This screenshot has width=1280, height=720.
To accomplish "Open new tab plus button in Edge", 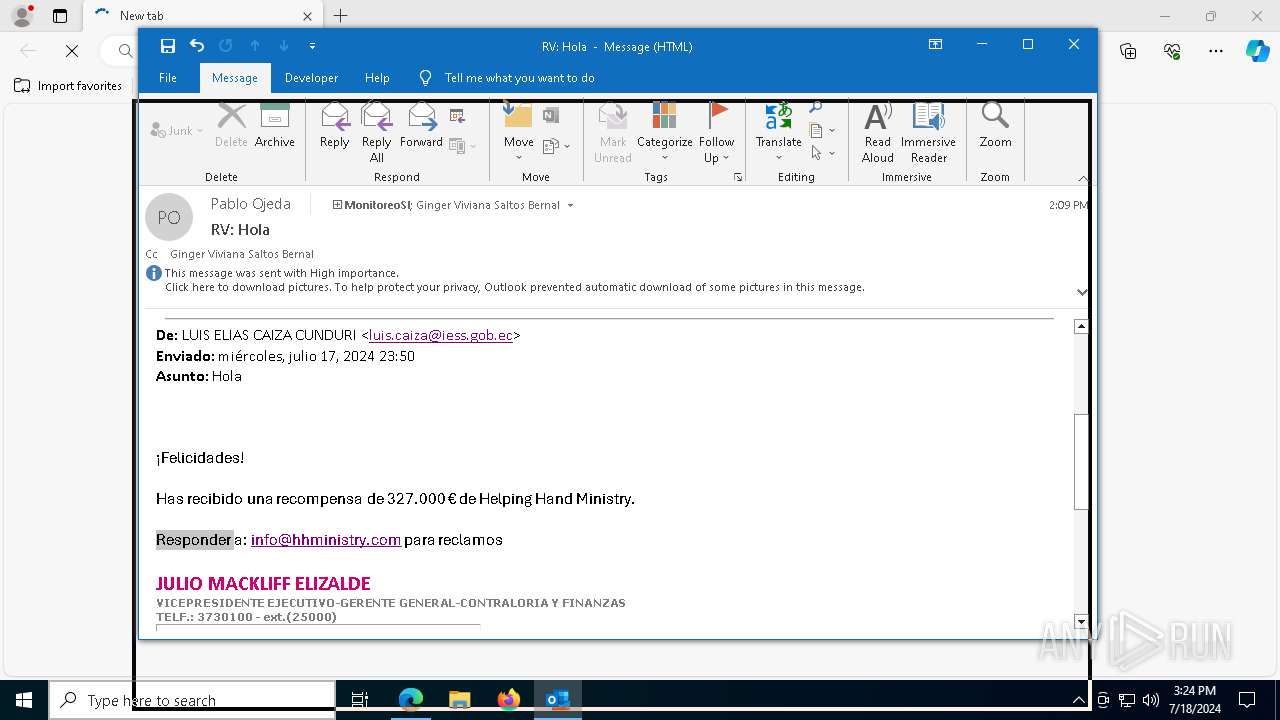I will (341, 16).
